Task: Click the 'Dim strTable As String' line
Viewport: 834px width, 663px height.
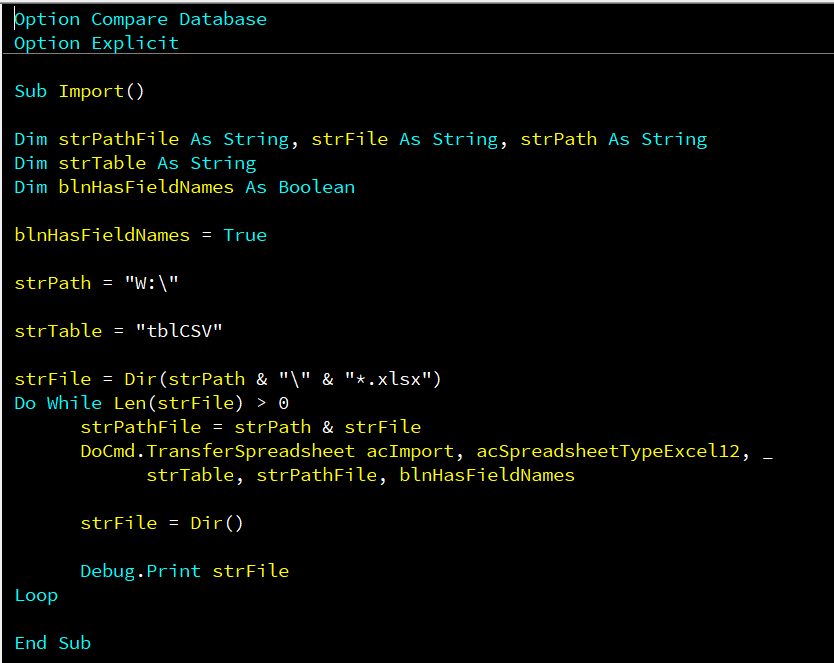Action: tap(135, 163)
